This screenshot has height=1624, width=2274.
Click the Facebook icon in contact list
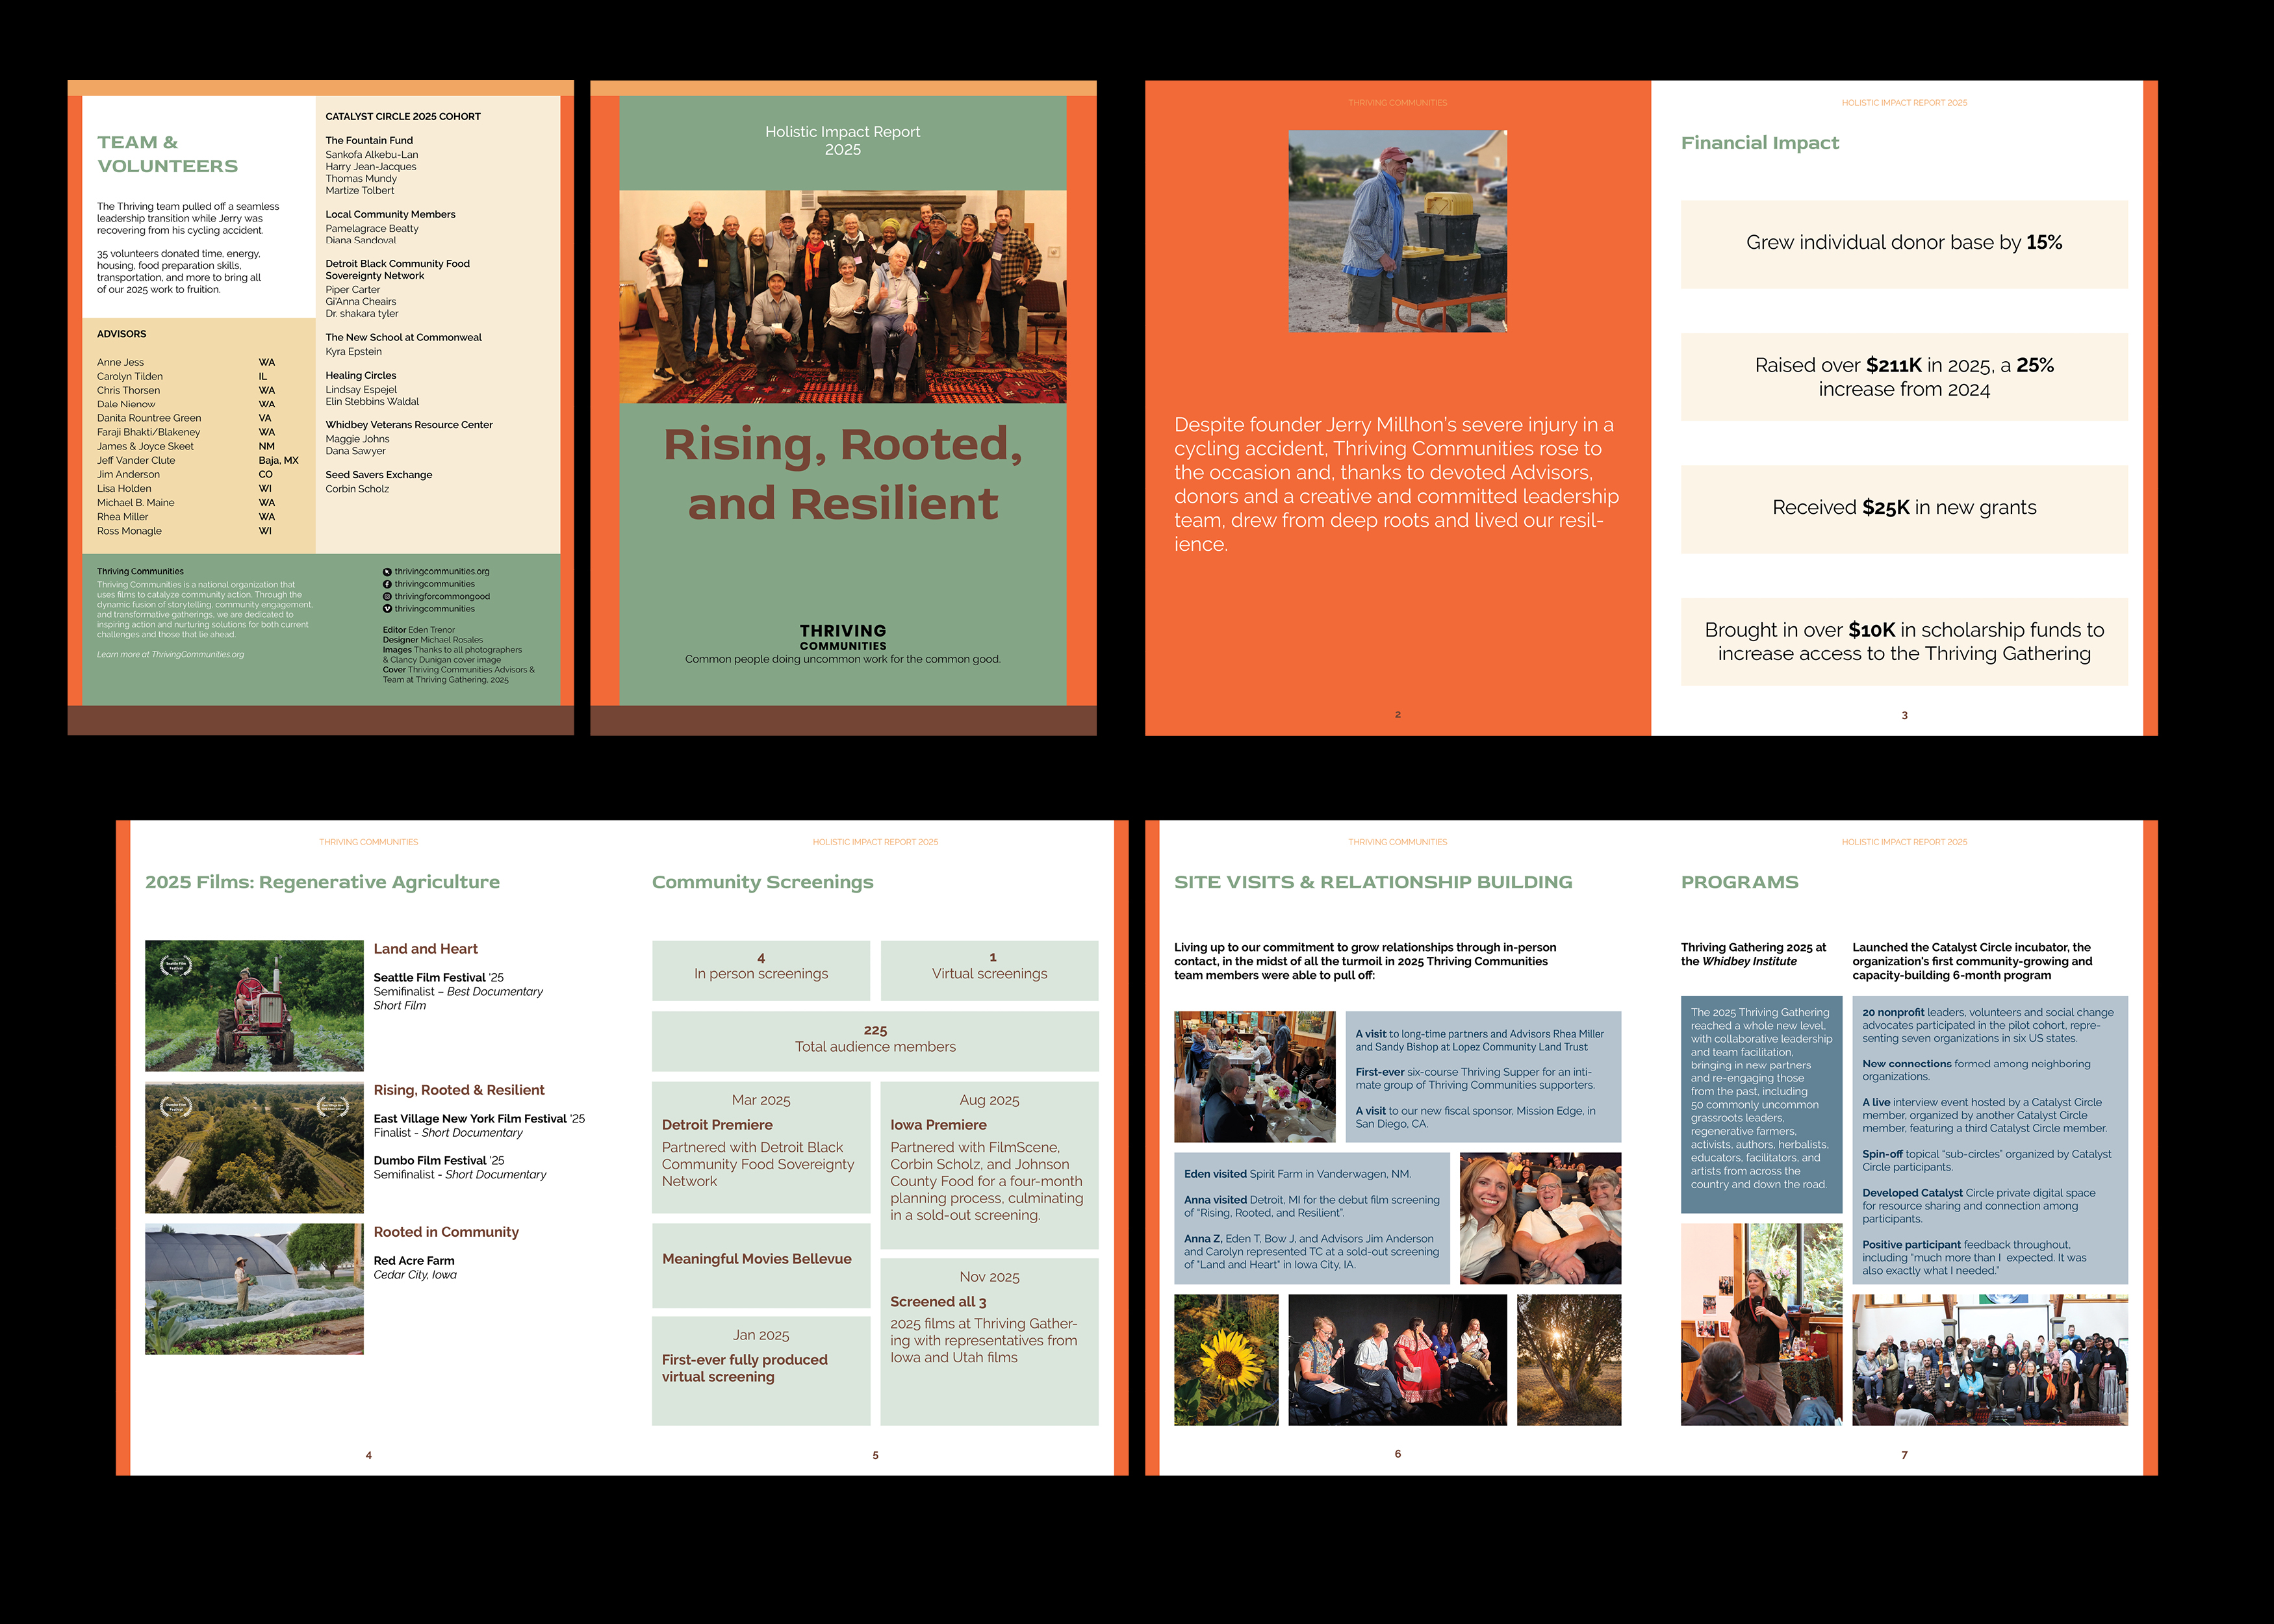(x=387, y=584)
